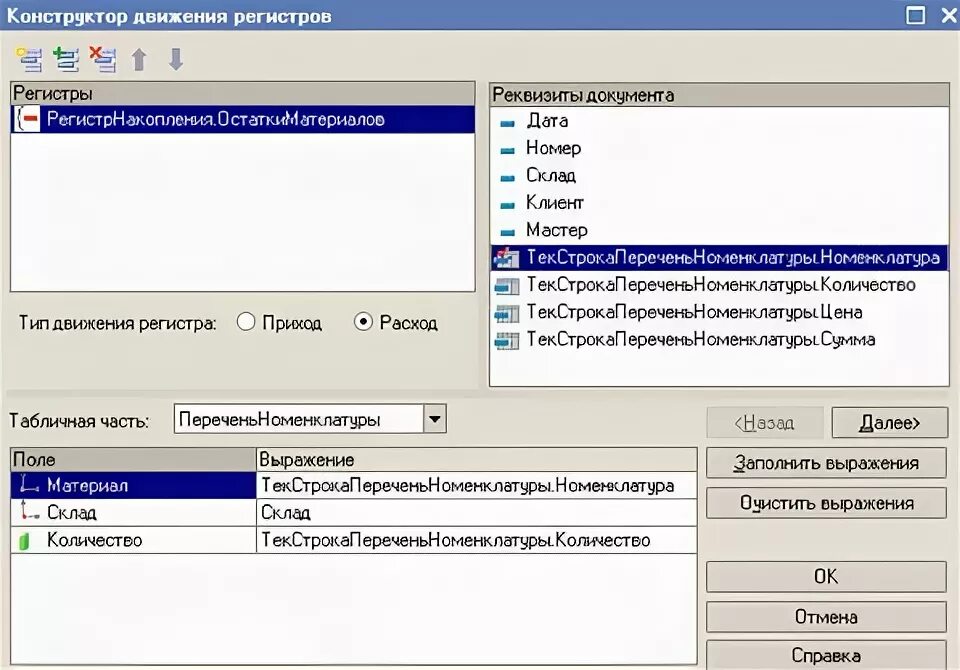Image resolution: width=960 pixels, height=670 pixels.
Task: Click the add register toolbar icon
Action: (66, 59)
